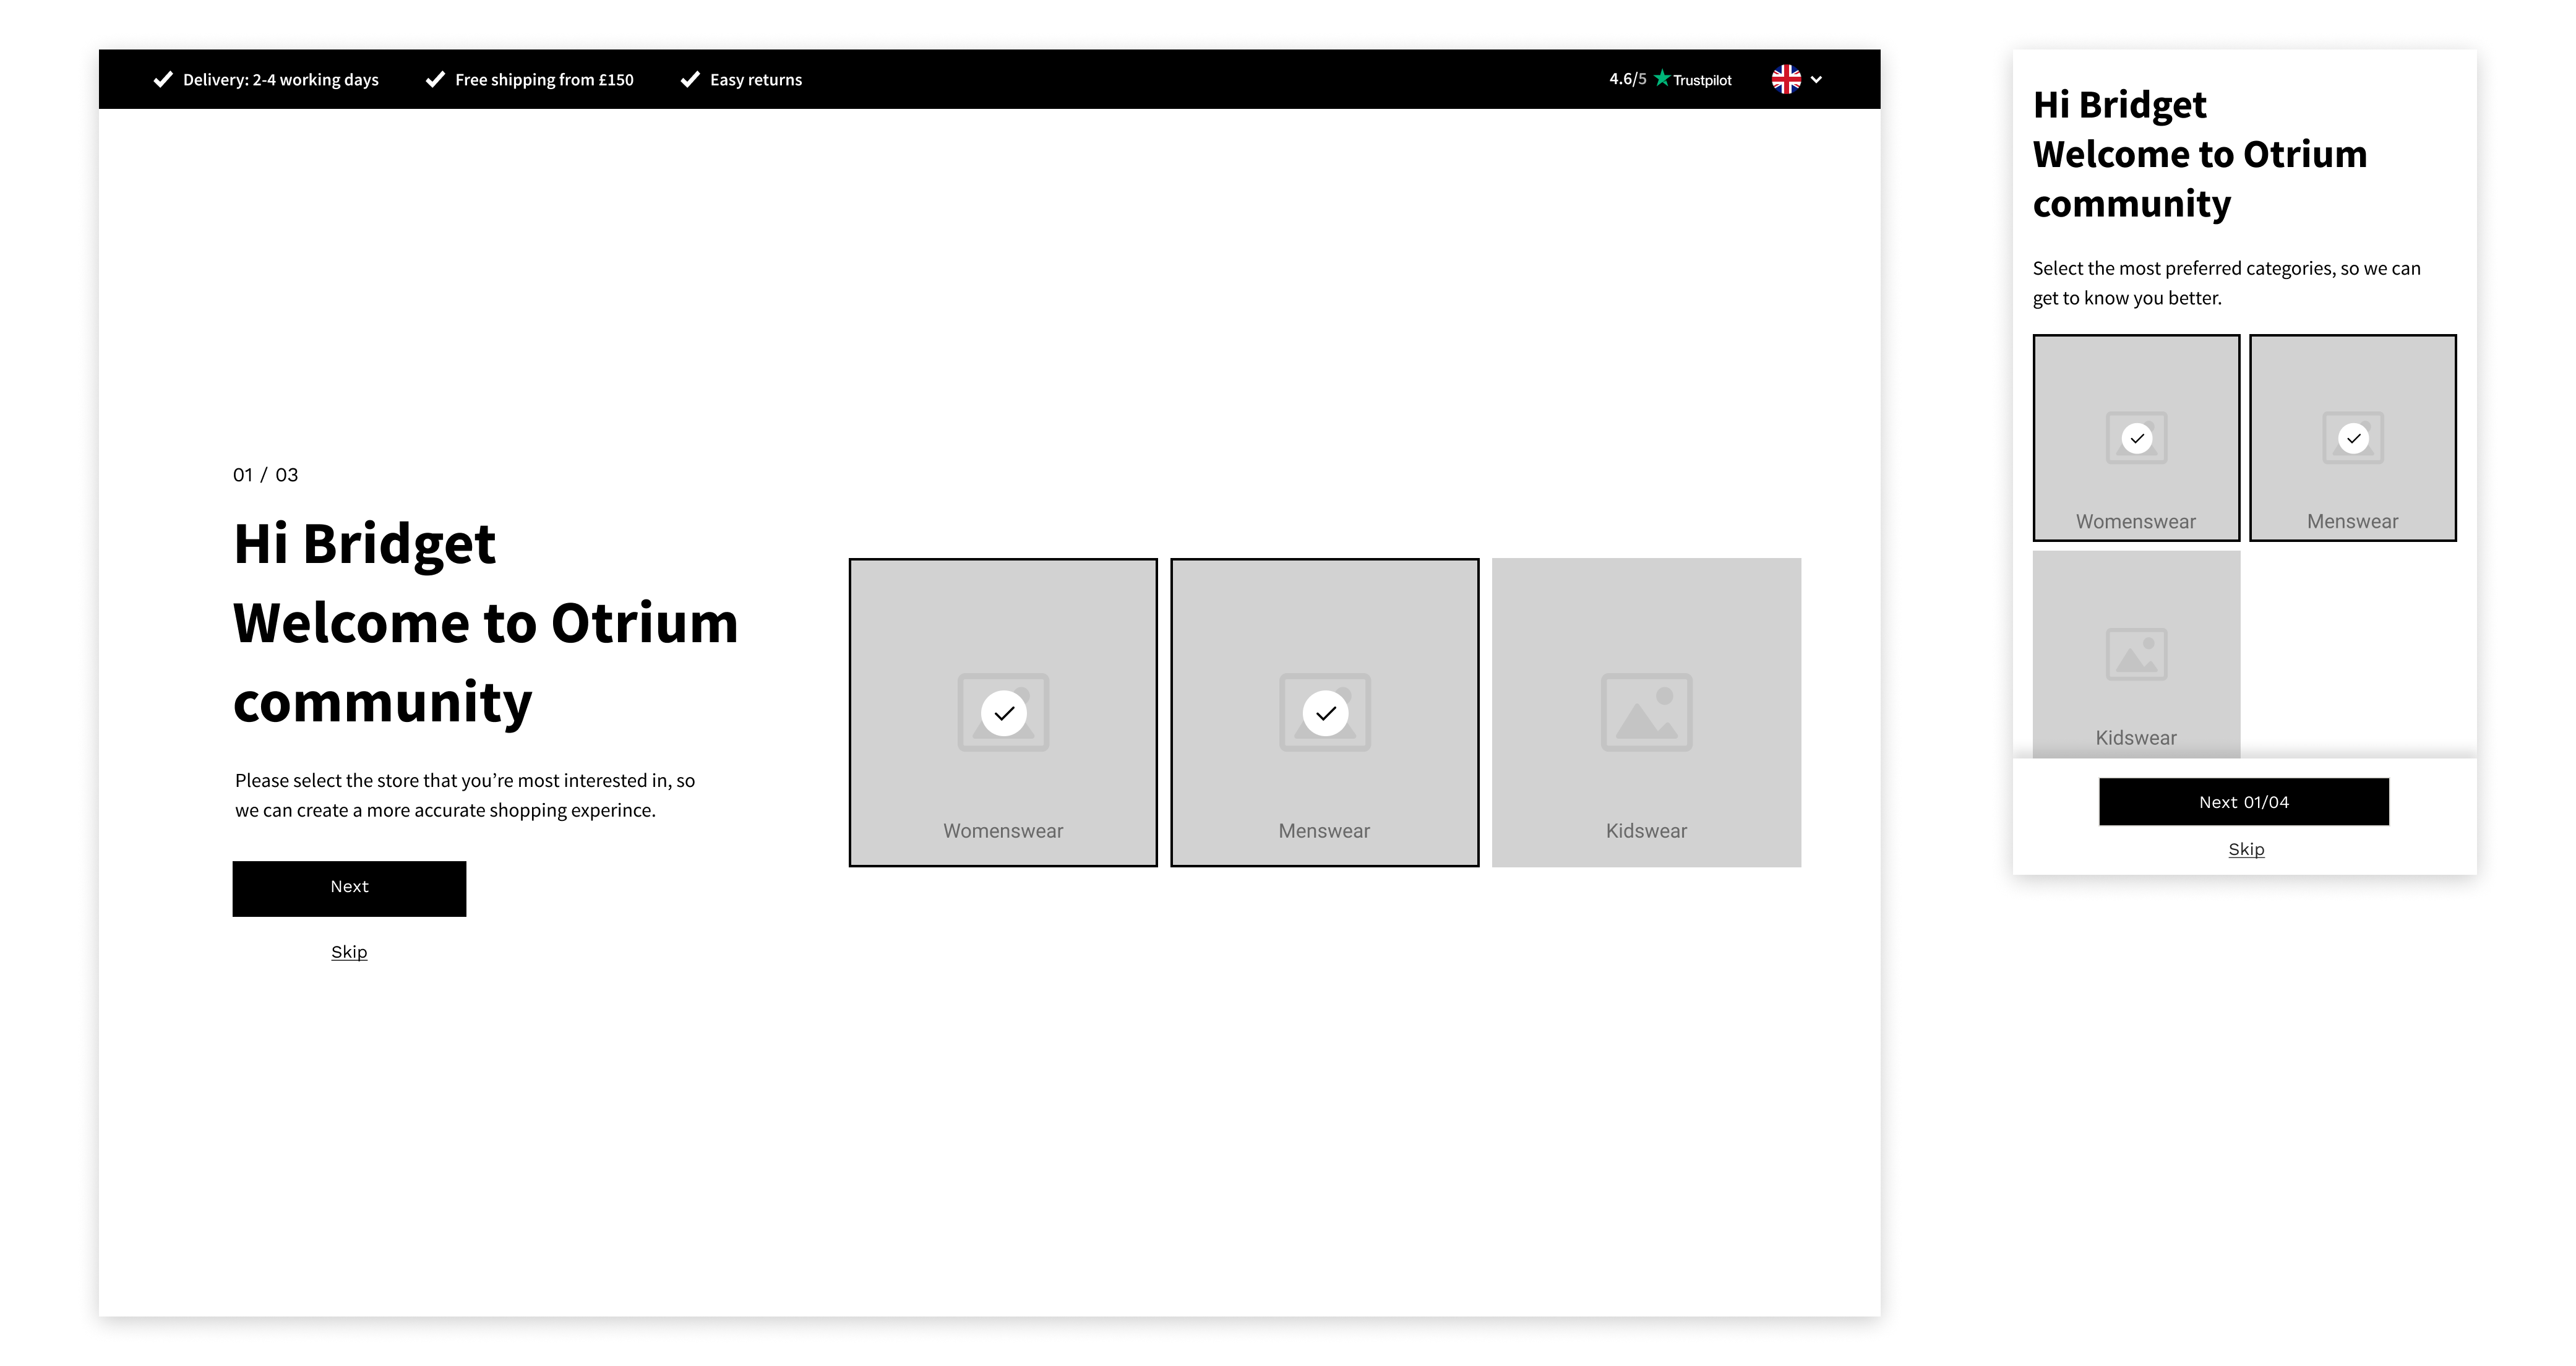Deselect Menswear card in desktop view
The image size is (2576, 1366).
tap(1325, 712)
